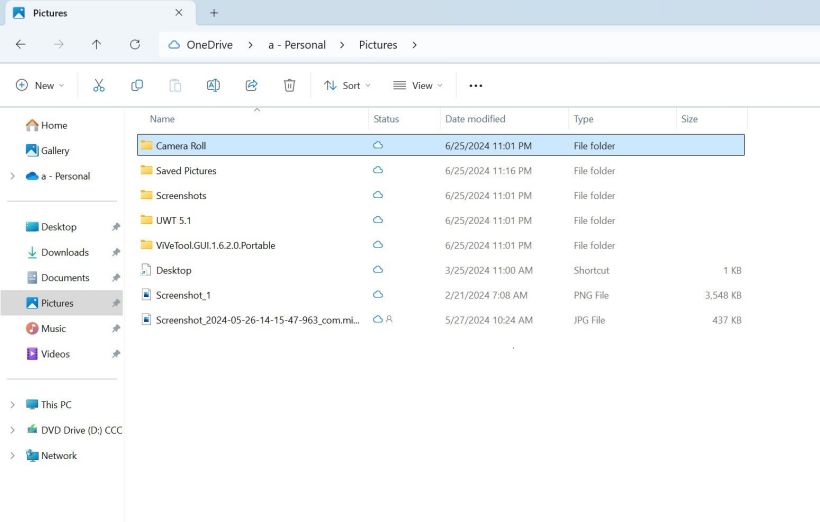
Task: Click the Delete trash can icon
Action: [289, 86]
